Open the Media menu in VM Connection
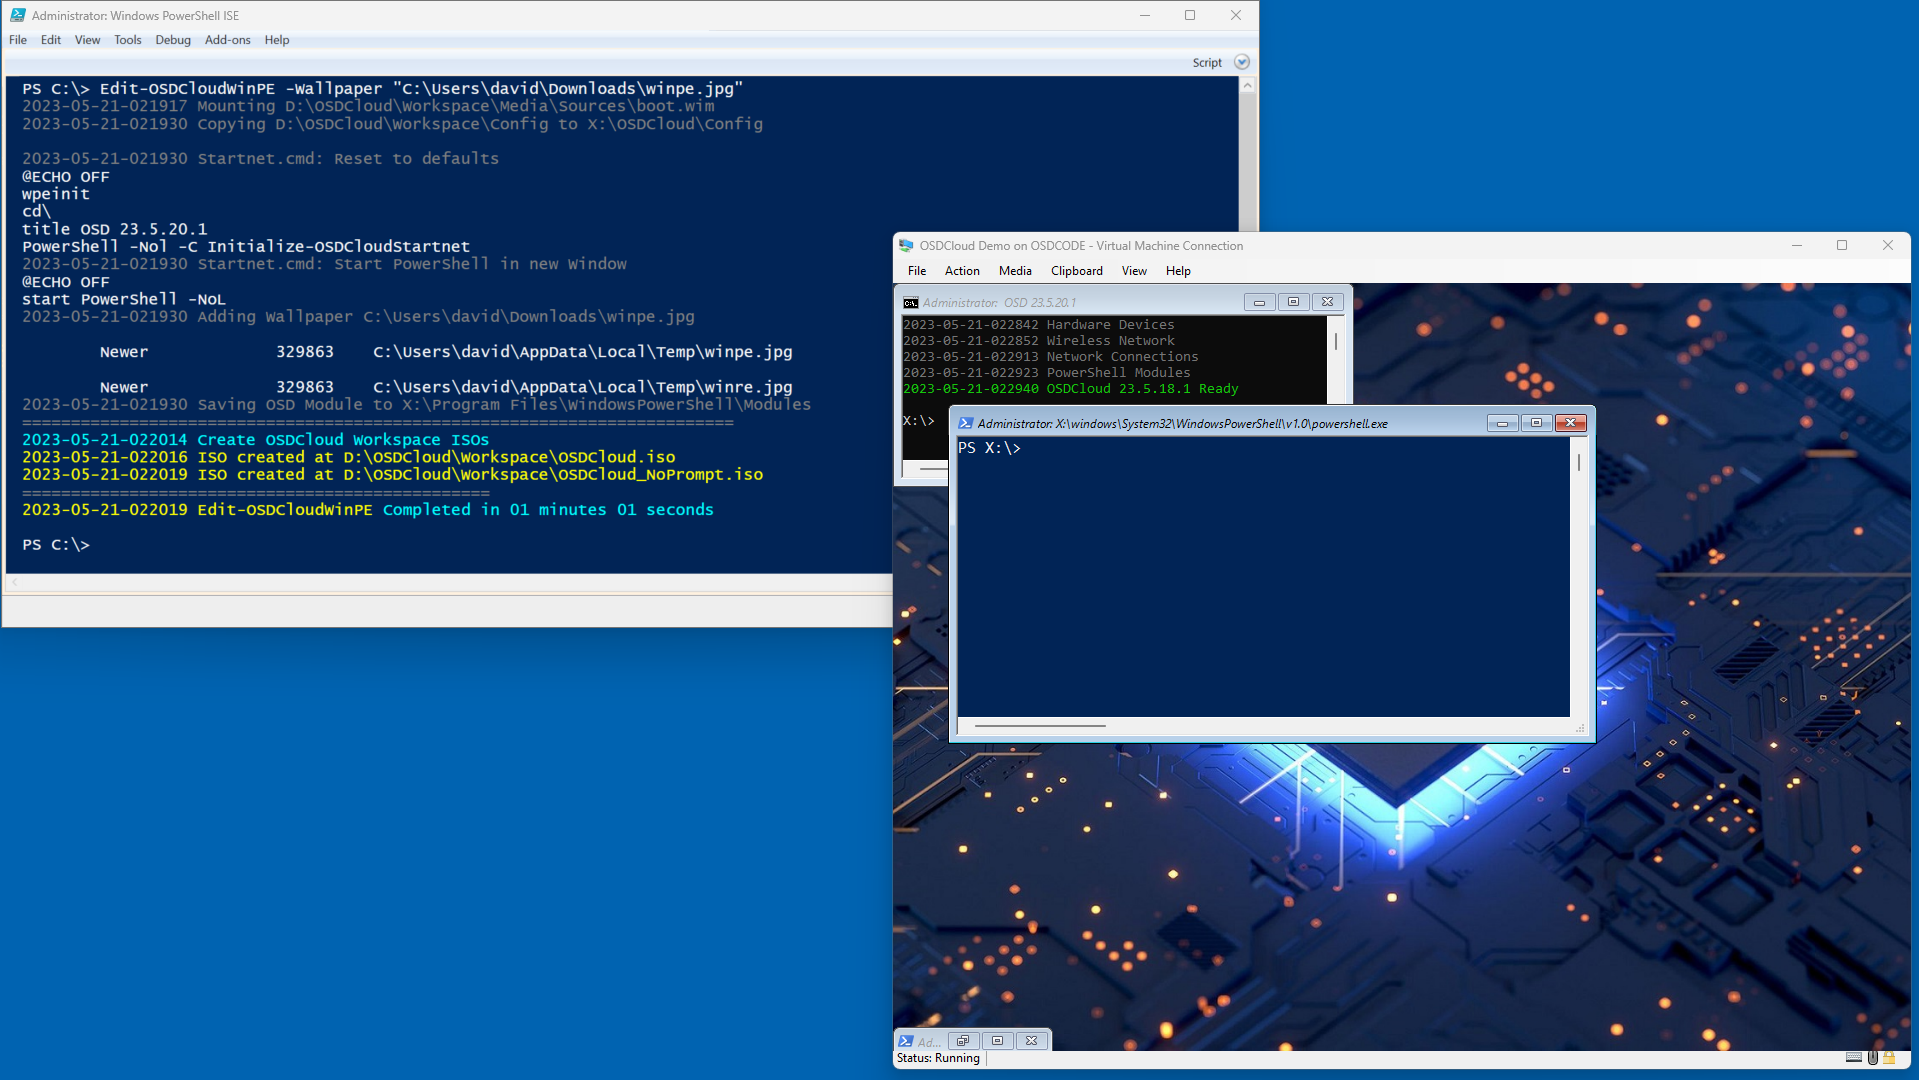The width and height of the screenshot is (1919, 1080). [1014, 271]
